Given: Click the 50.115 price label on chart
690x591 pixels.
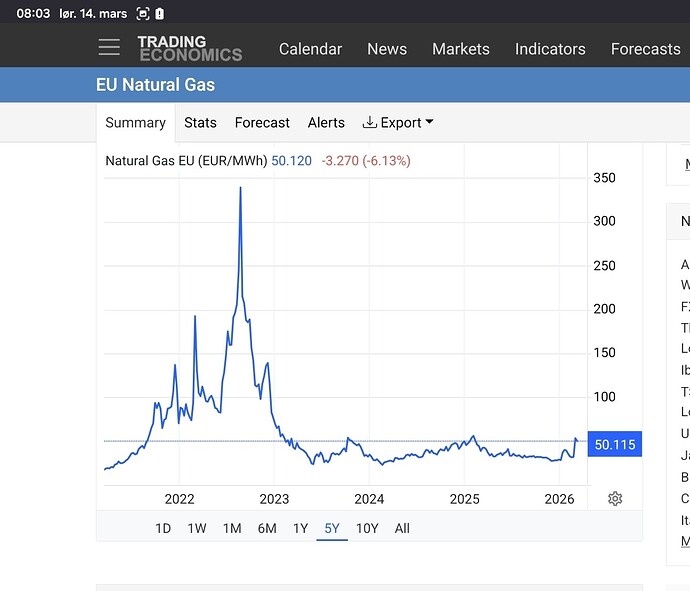Looking at the screenshot, I should click(x=614, y=445).
